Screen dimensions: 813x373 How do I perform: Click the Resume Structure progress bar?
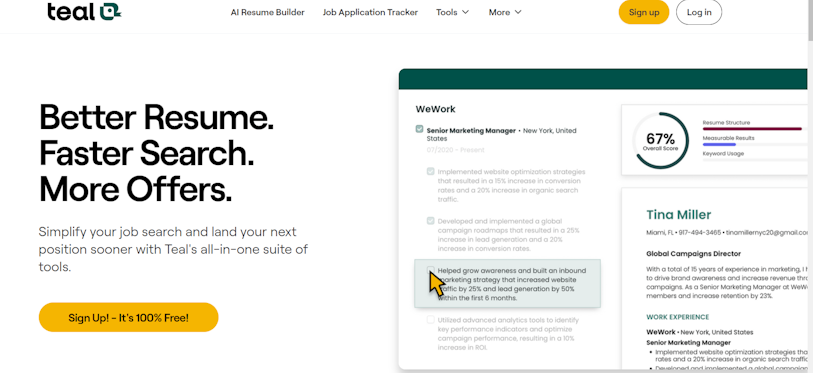point(752,128)
